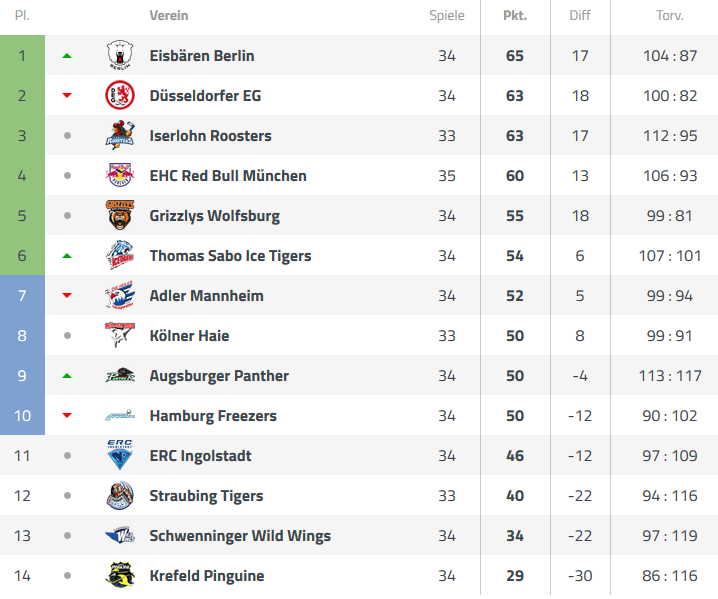The image size is (718, 599).
Task: Click the green up arrow next to Eisbären Berlin
Action: click(67, 56)
